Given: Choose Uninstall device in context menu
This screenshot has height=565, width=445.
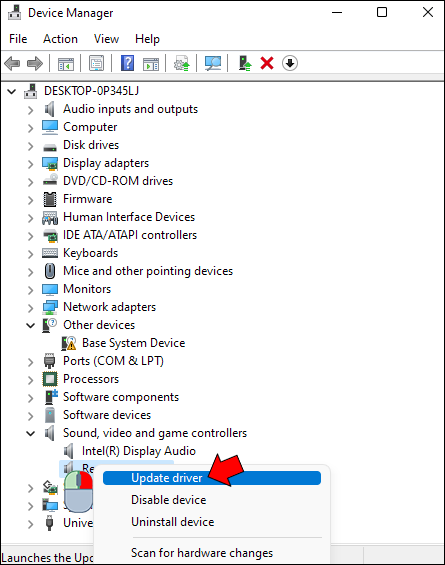Looking at the screenshot, I should pos(173,522).
